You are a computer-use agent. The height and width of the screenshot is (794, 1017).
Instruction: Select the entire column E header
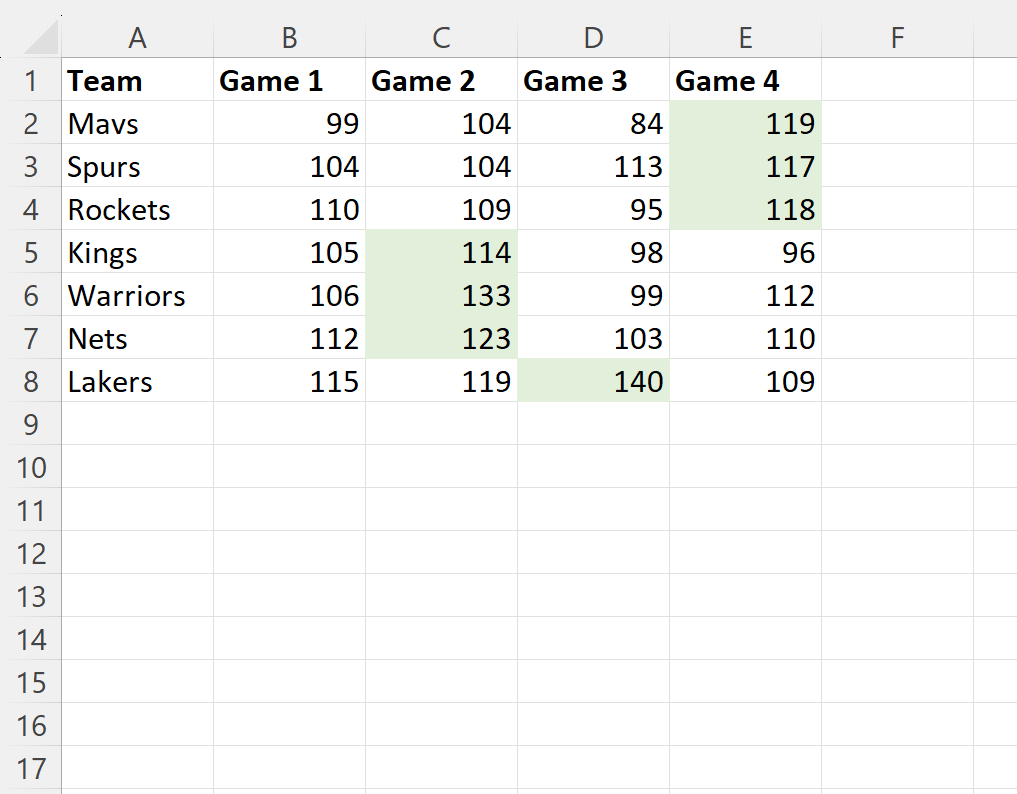745,37
